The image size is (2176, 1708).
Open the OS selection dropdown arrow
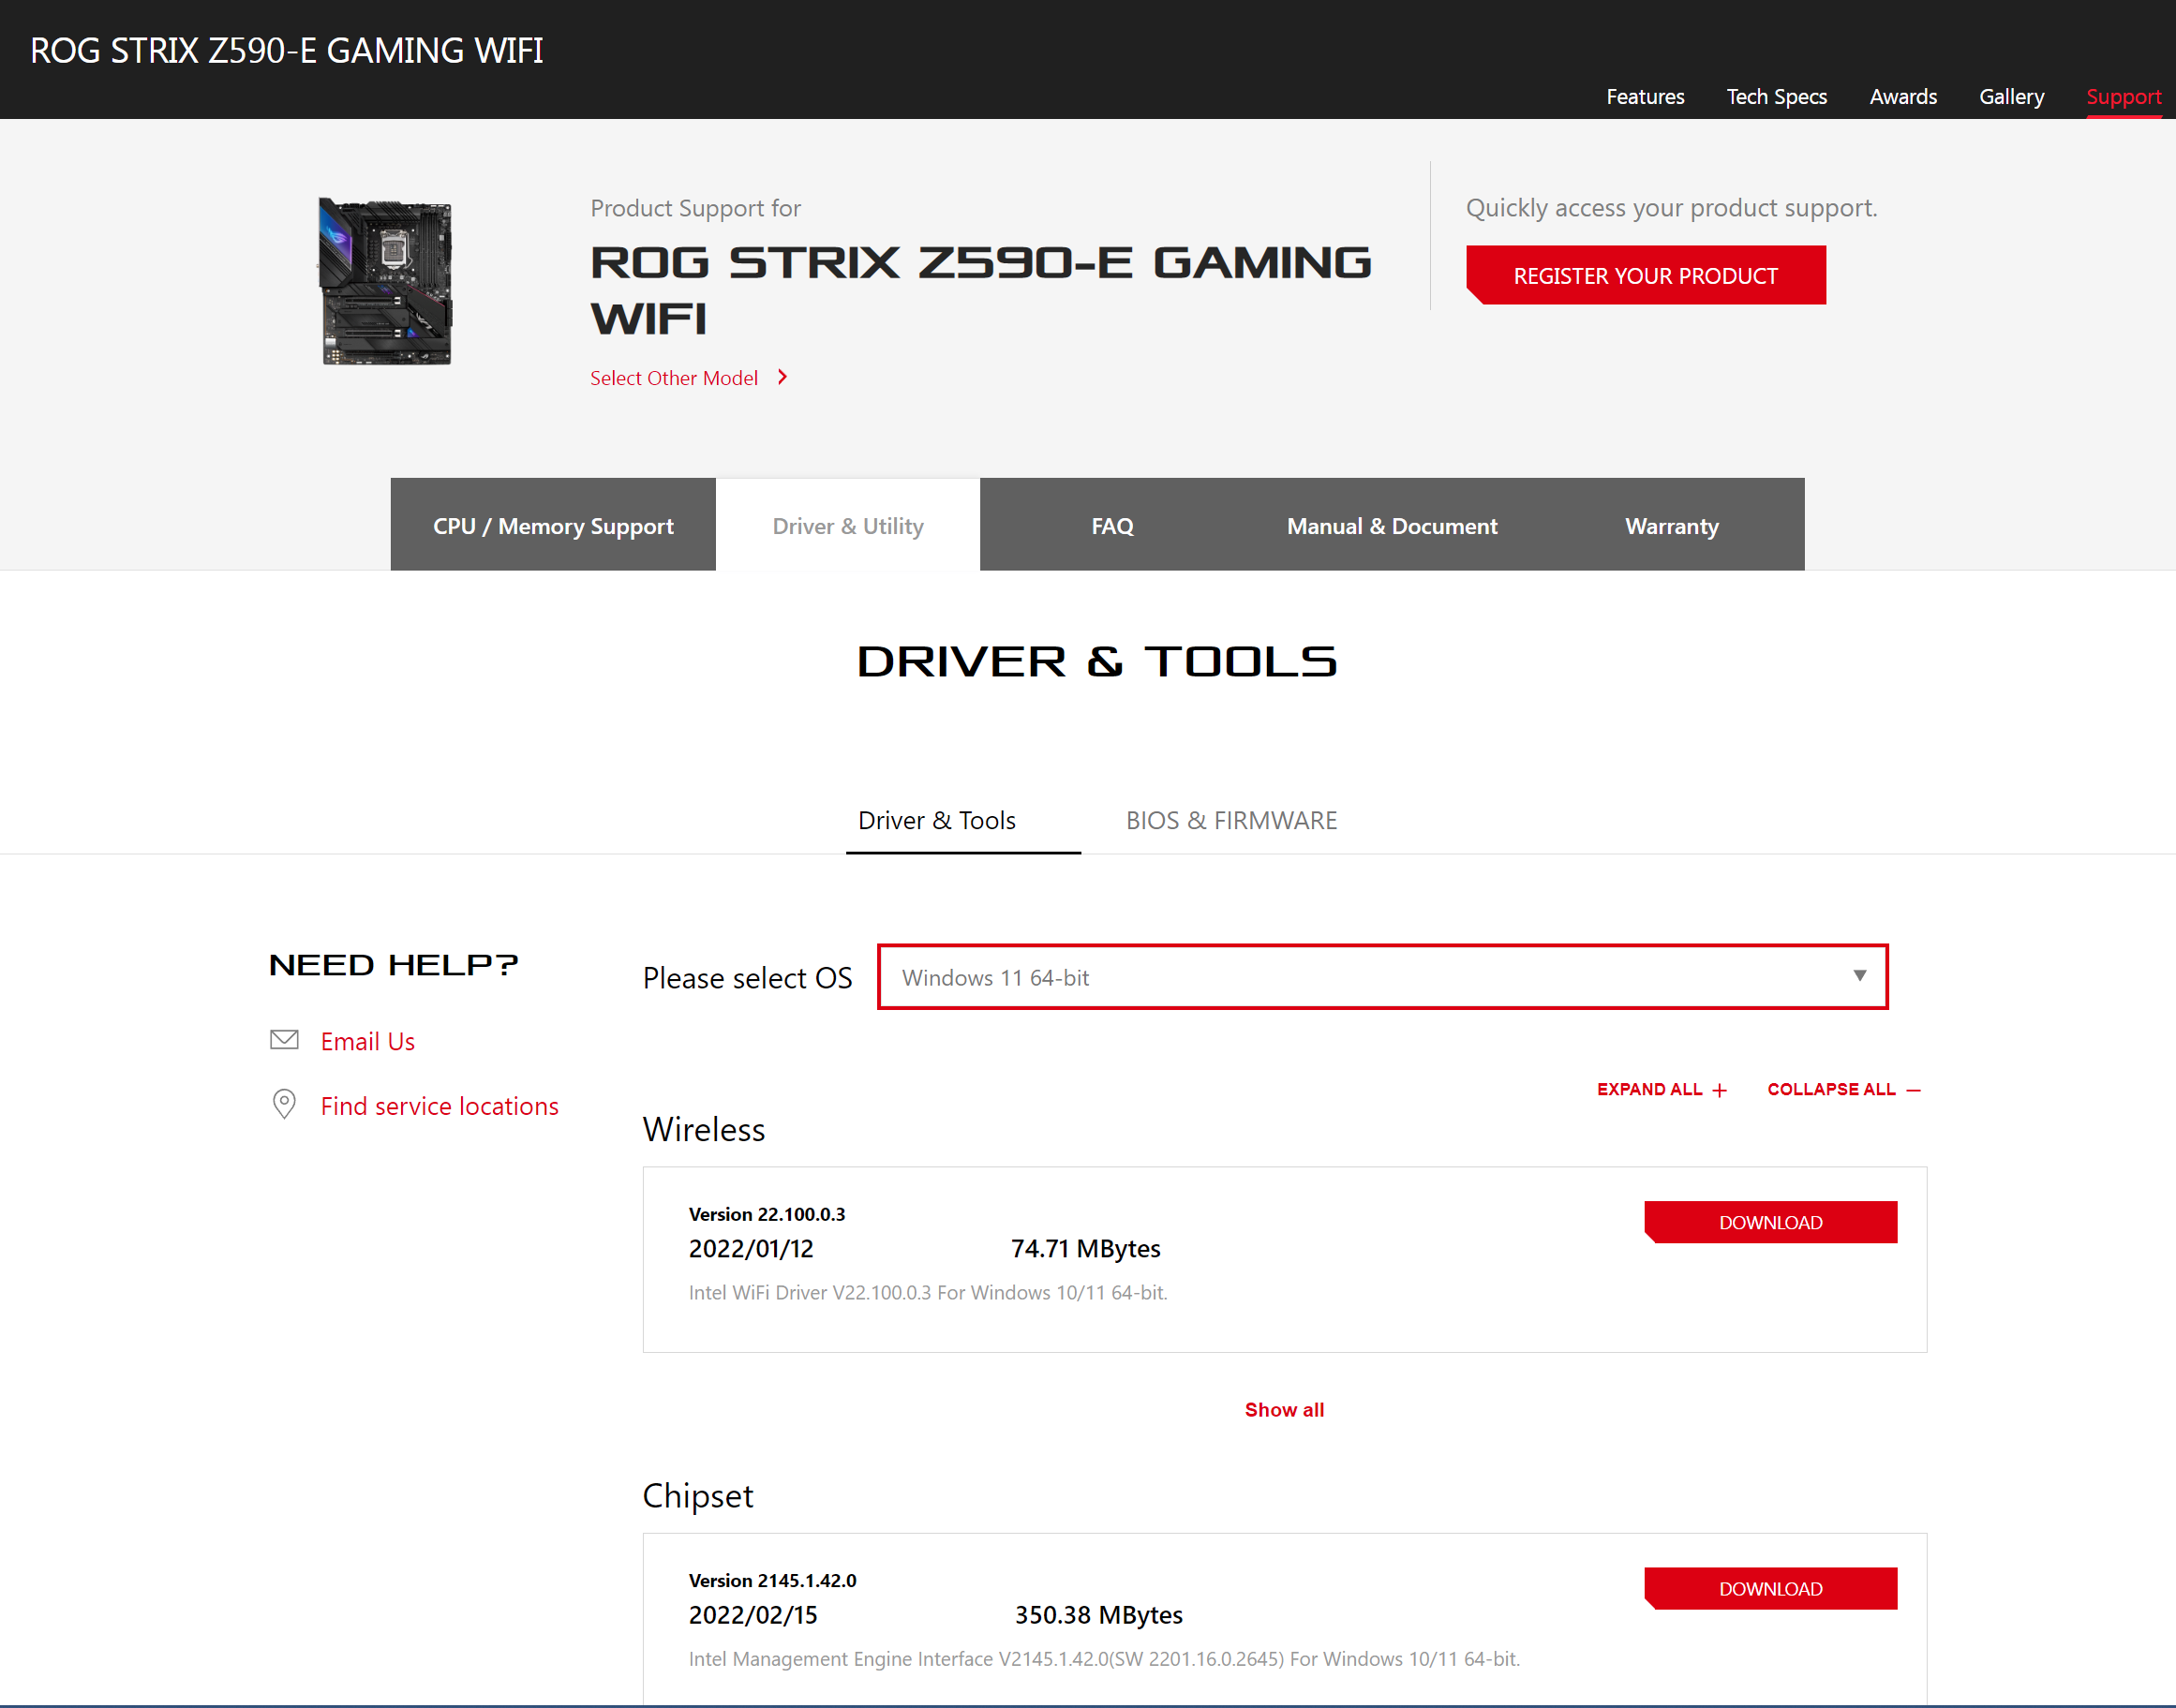(1859, 976)
